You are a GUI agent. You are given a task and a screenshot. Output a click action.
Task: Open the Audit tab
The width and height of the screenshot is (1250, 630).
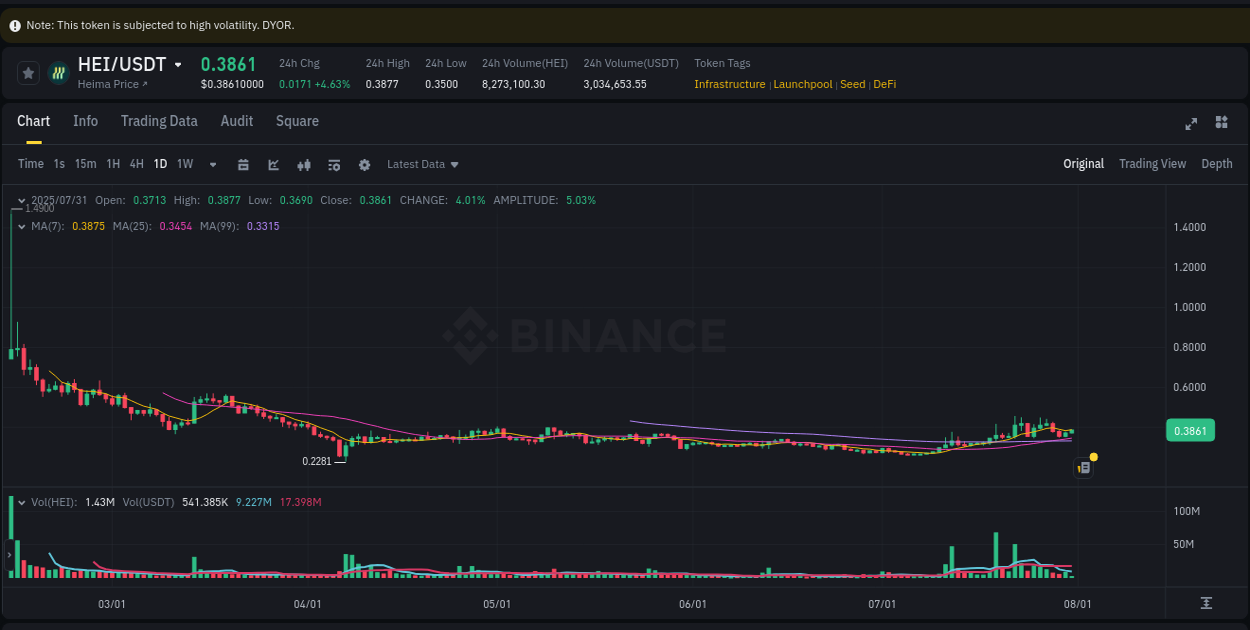coord(236,120)
